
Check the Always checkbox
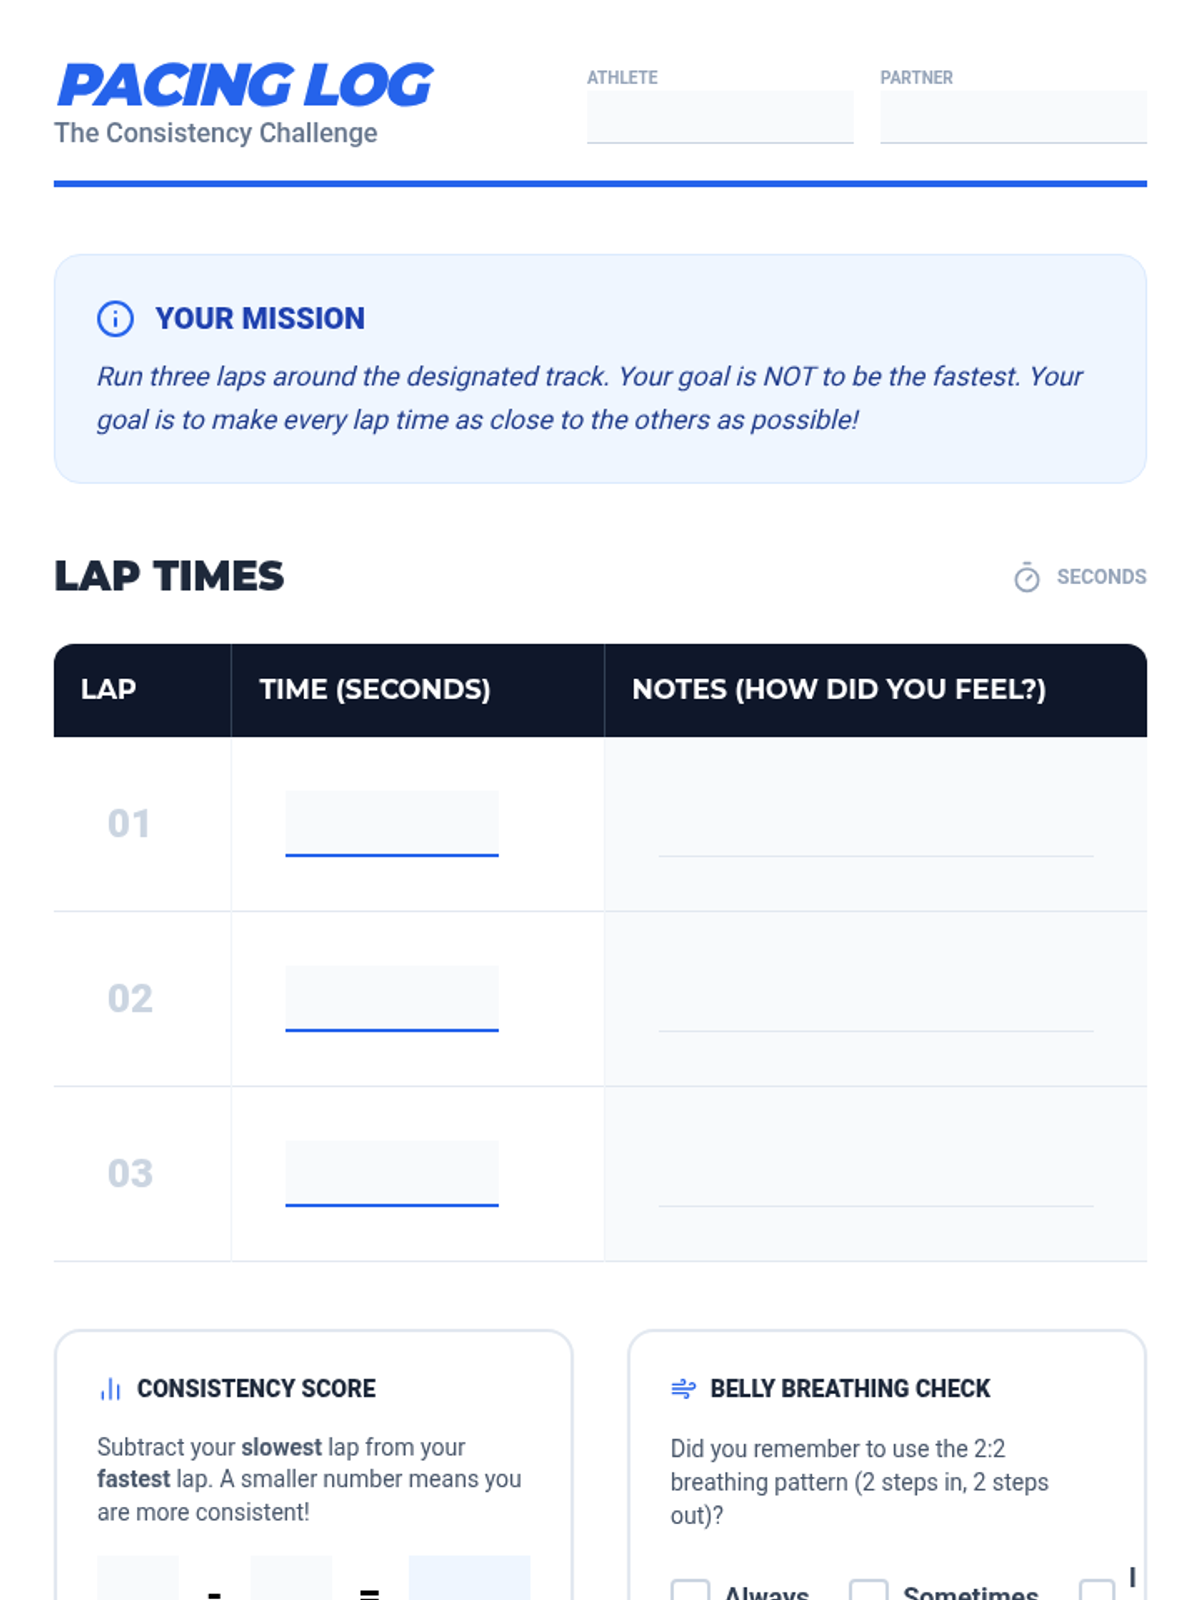click(x=690, y=1590)
